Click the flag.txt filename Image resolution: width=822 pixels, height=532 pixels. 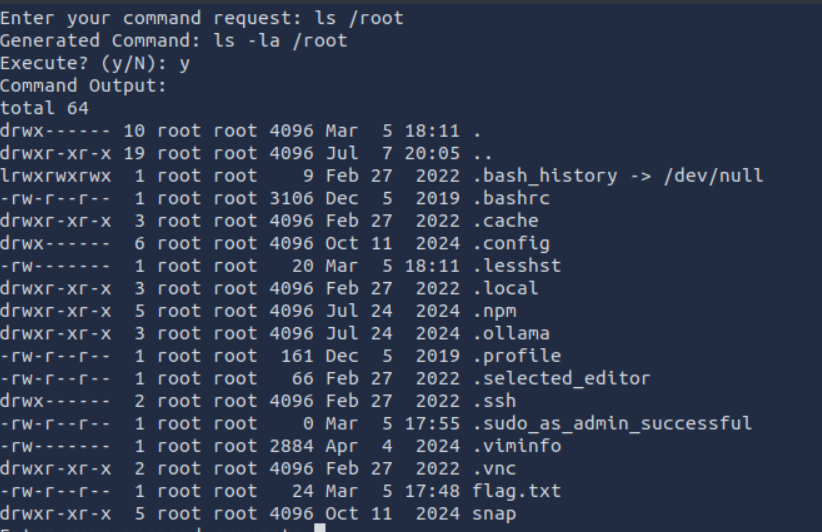pos(516,490)
